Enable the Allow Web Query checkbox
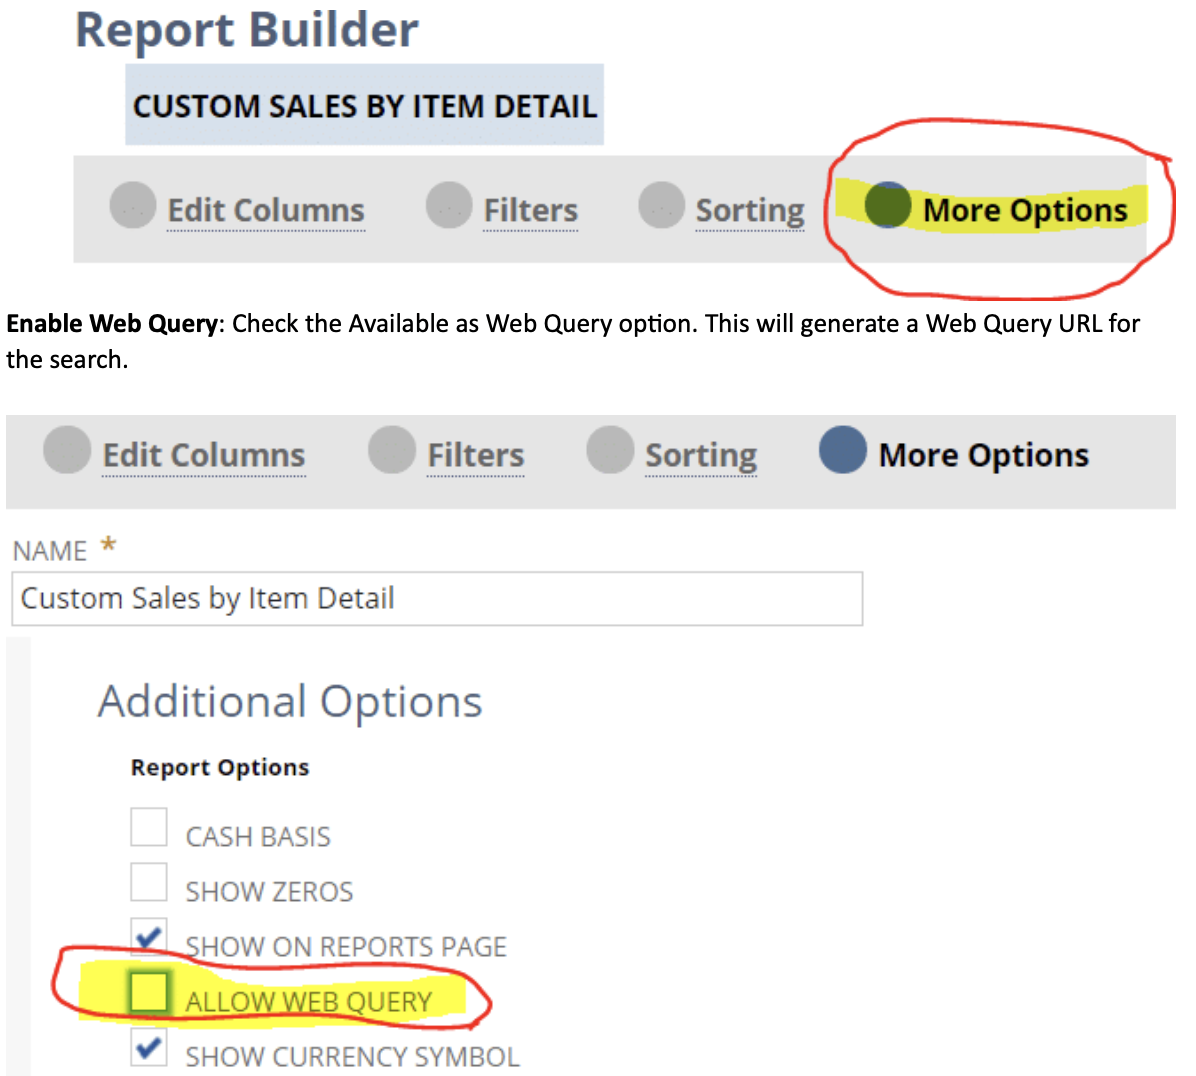 click(148, 991)
